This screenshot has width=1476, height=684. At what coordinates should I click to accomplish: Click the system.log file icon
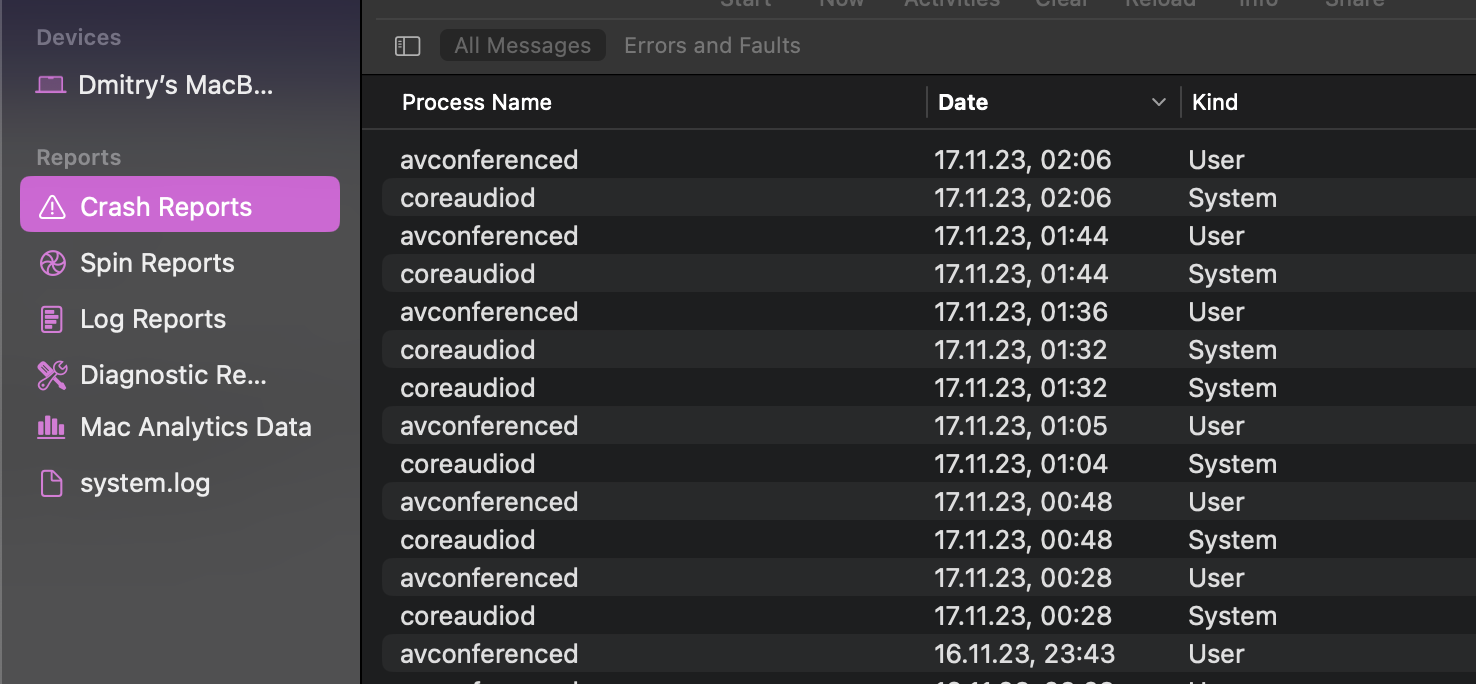pos(51,483)
